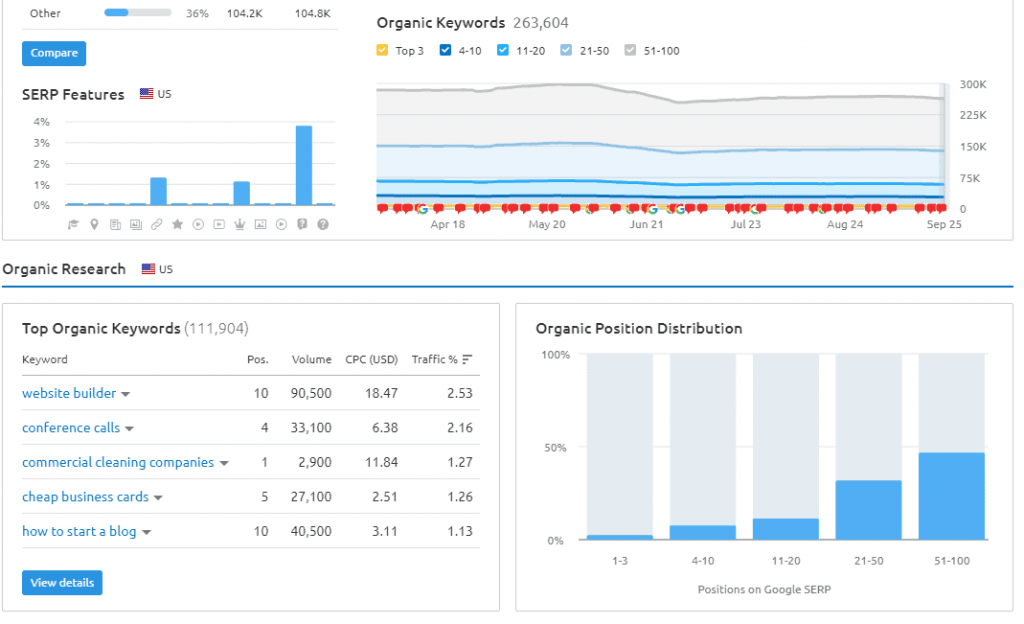
Task: Sort by the Keyword column header
Action: click(x=44, y=360)
